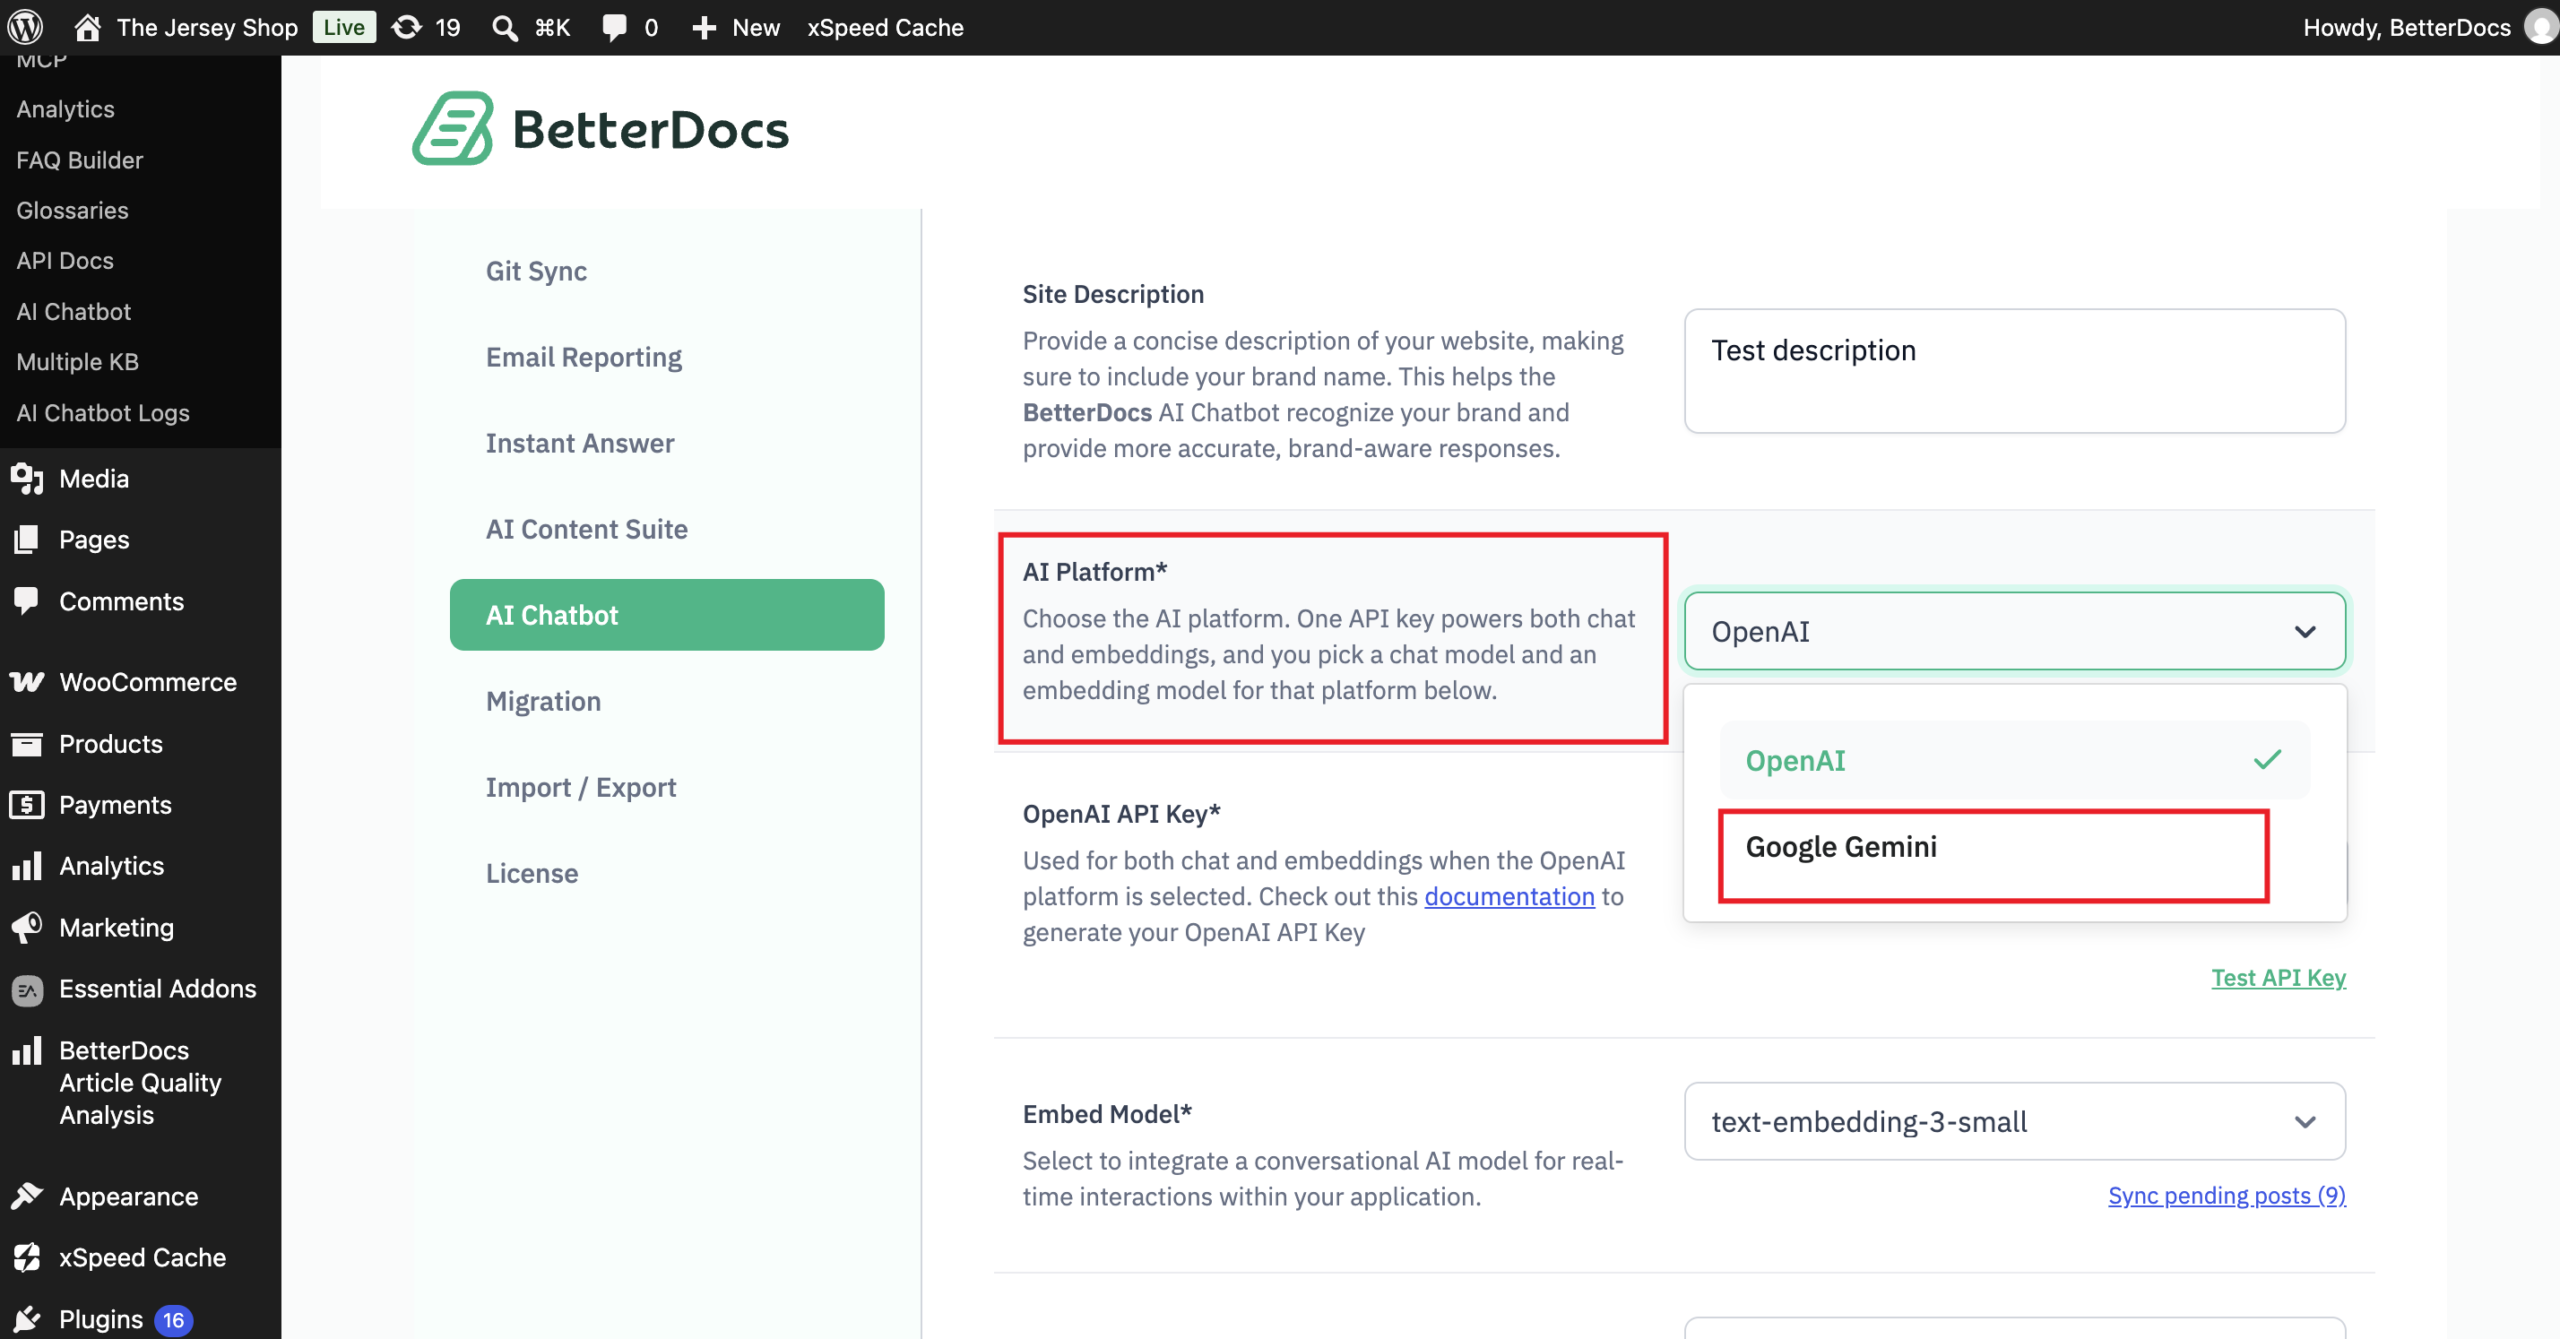Viewport: 2560px width, 1339px height.
Task: Click the Embed Model dropdown chevron
Action: coord(2305,1122)
